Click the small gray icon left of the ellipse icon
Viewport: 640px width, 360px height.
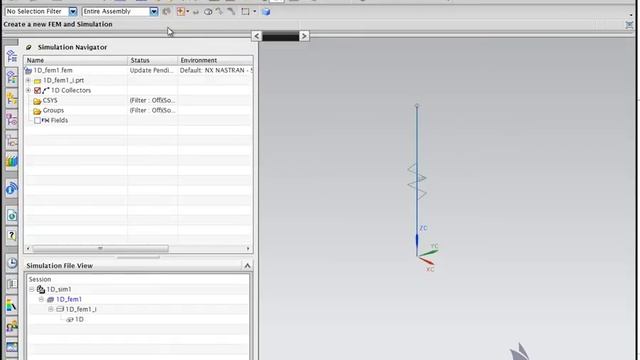tap(196, 12)
